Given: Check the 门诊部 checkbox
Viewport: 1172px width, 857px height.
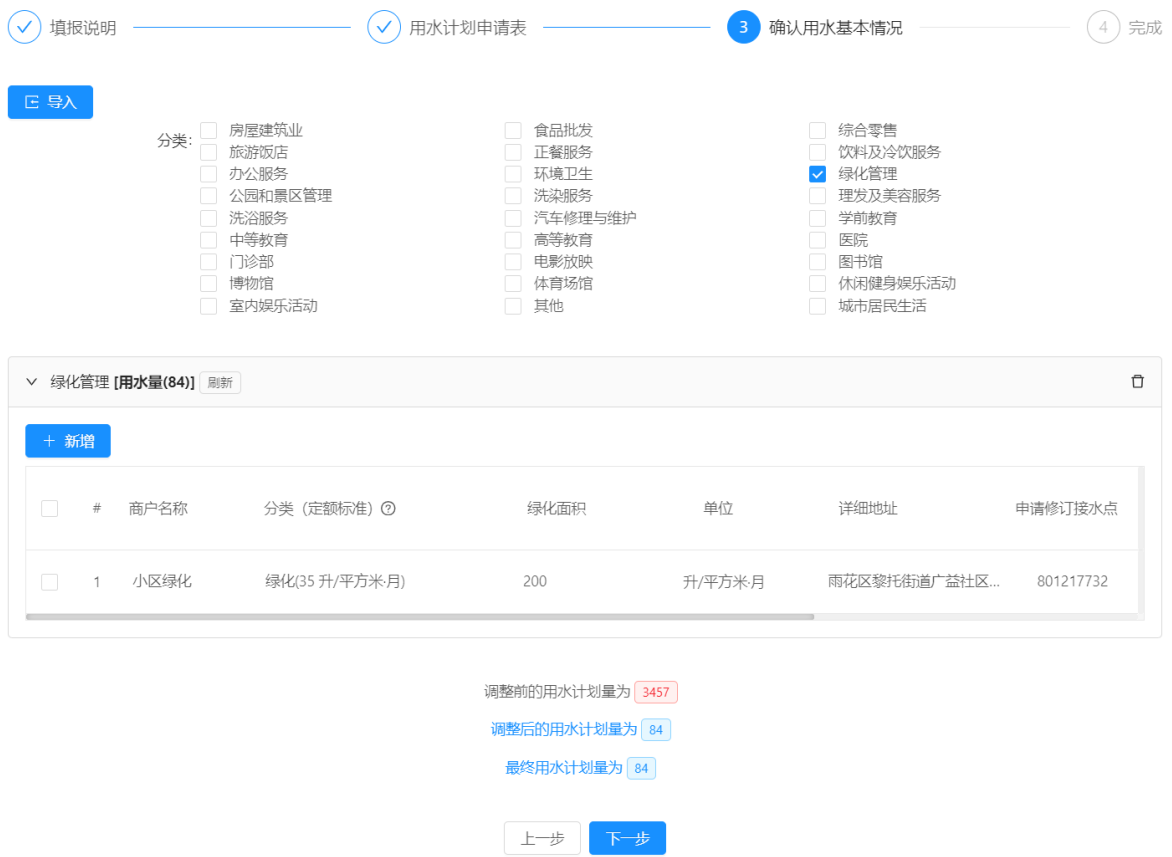Looking at the screenshot, I should click(209, 262).
